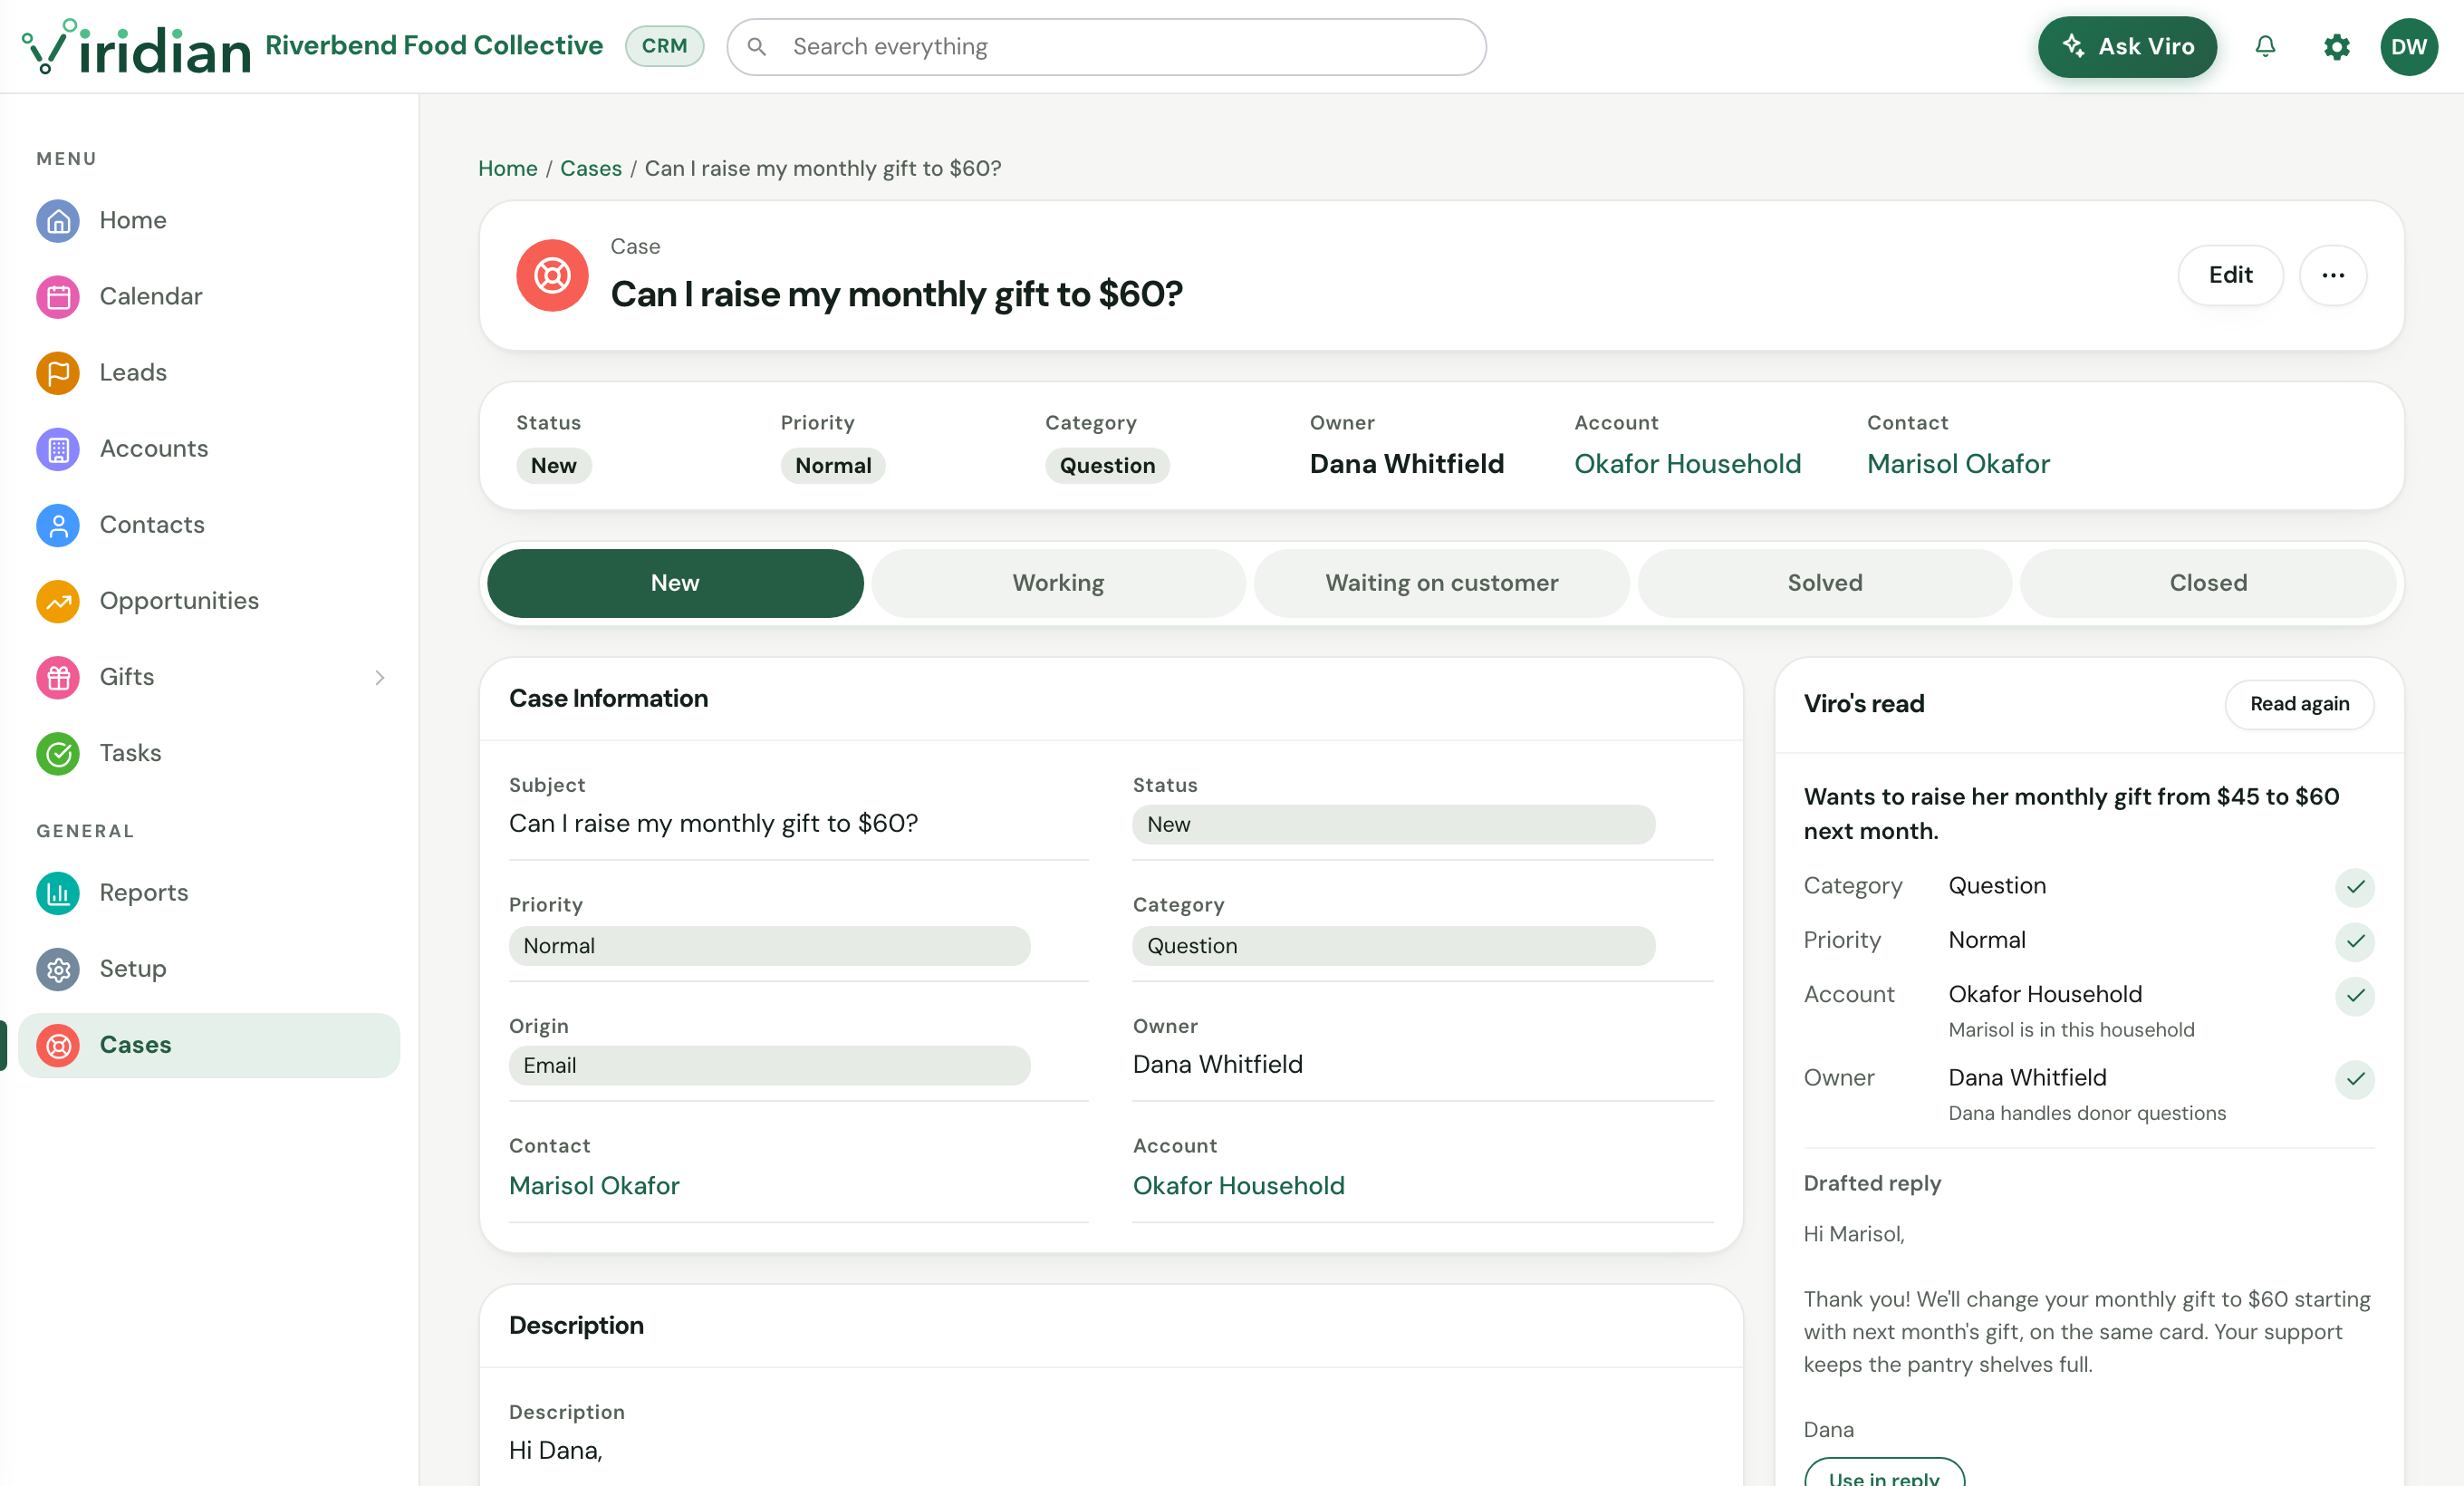Confirm Viro's Account Okafor Household suggestion
The height and width of the screenshot is (1486, 2464).
click(x=2355, y=996)
